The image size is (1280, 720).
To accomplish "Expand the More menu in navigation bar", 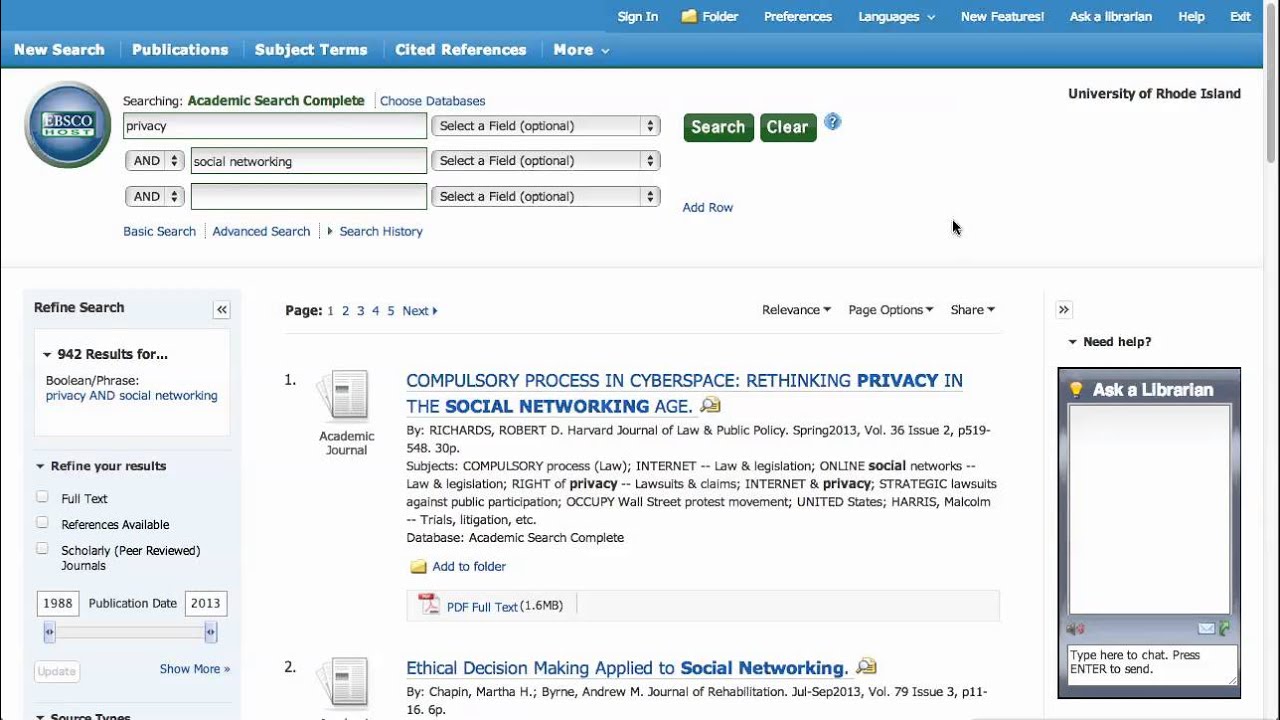I will pos(581,49).
